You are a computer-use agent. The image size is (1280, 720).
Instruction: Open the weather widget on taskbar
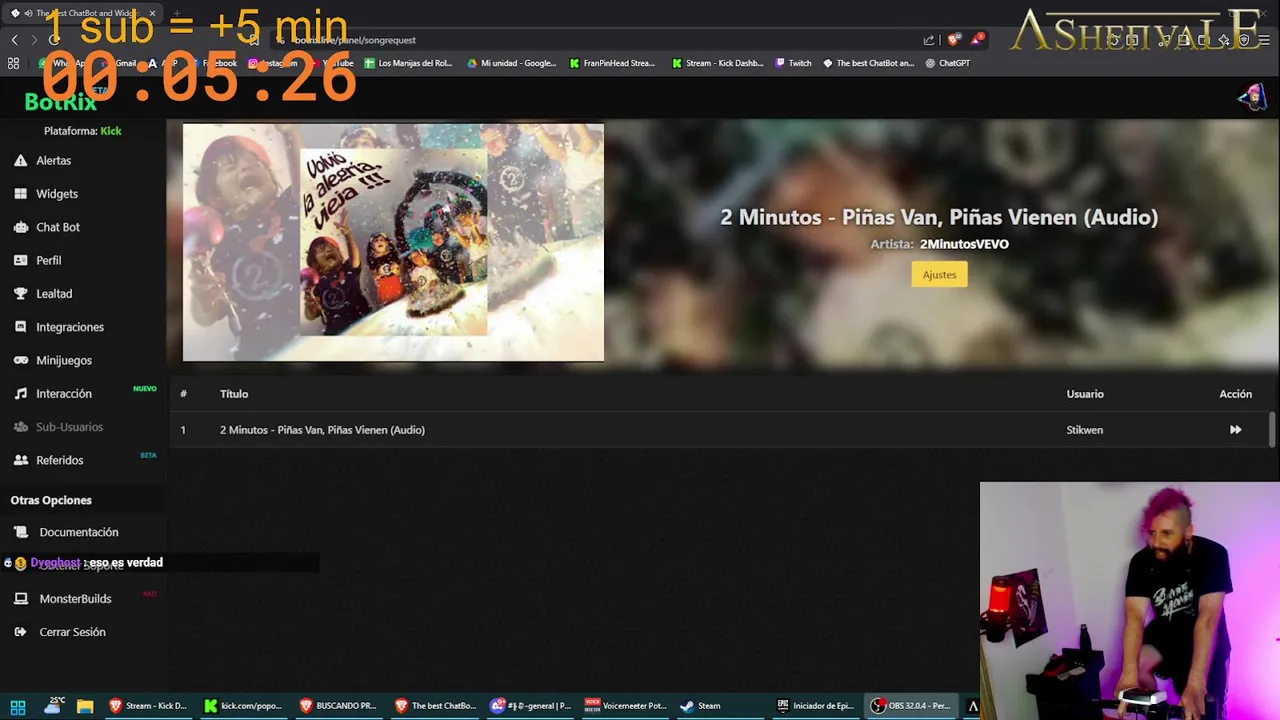pos(53,706)
